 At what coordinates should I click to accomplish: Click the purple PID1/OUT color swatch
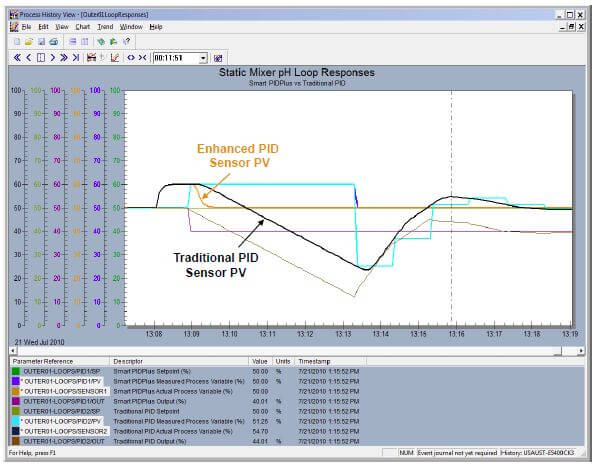click(16, 401)
